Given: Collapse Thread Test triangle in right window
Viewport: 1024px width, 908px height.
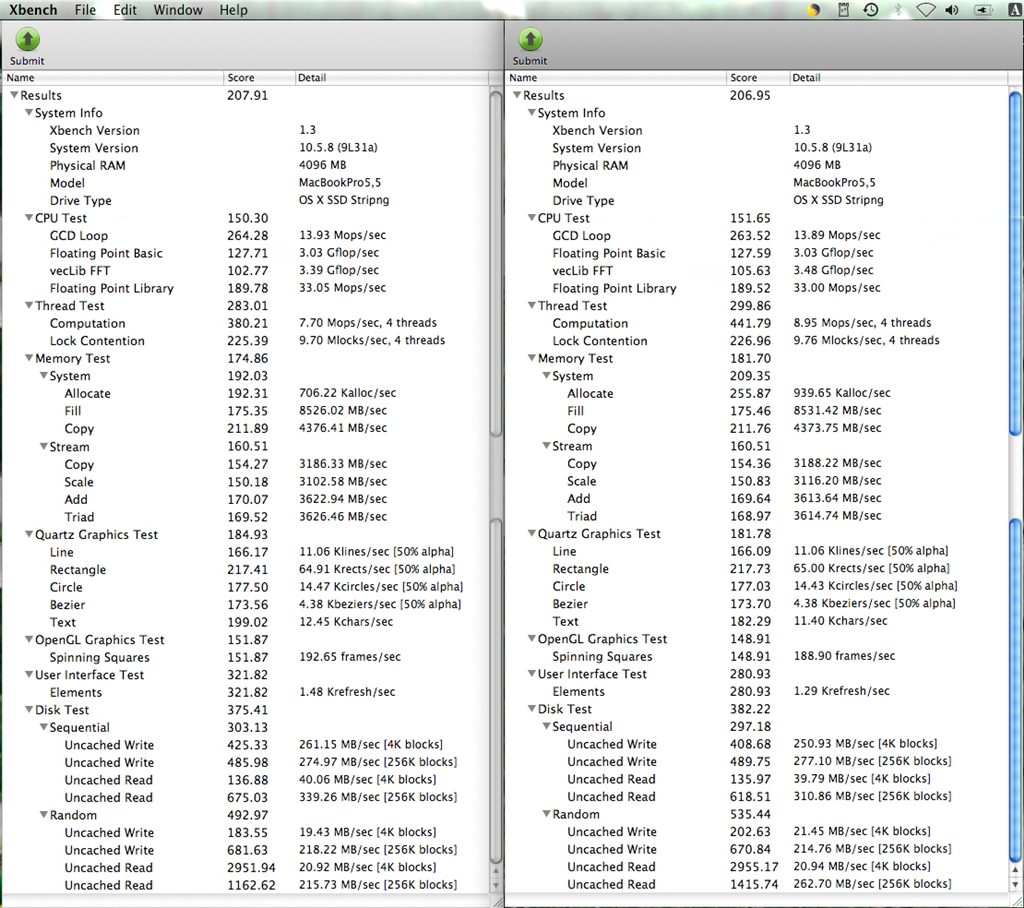Looking at the screenshot, I should [531, 305].
